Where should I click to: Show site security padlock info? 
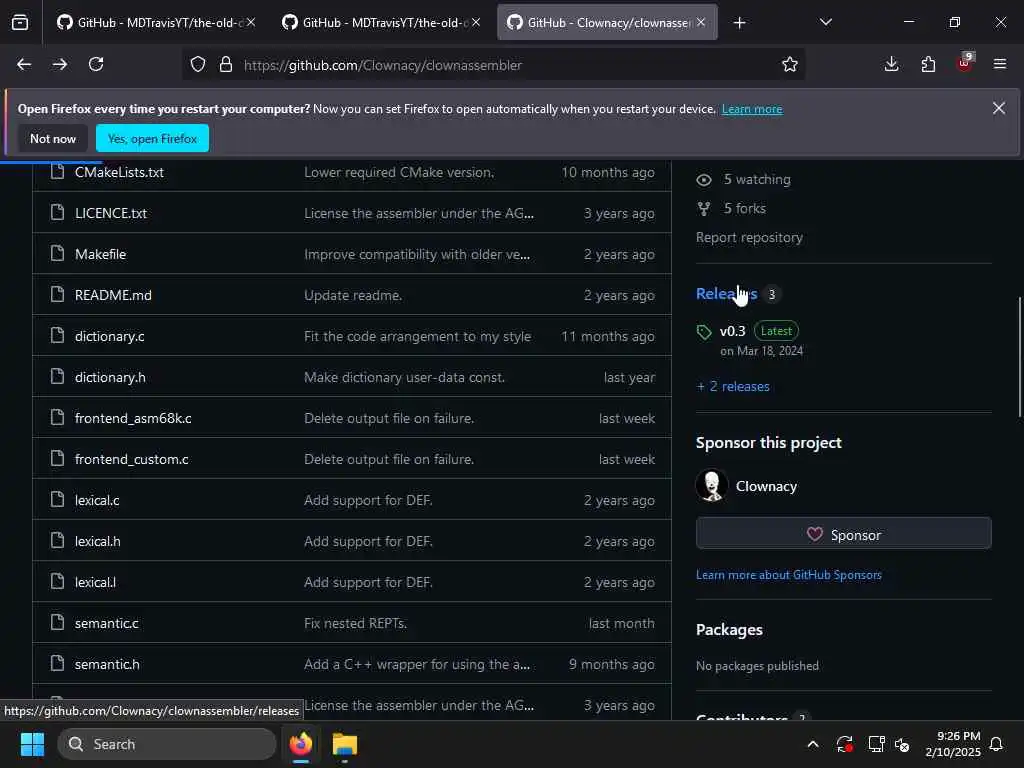click(226, 65)
